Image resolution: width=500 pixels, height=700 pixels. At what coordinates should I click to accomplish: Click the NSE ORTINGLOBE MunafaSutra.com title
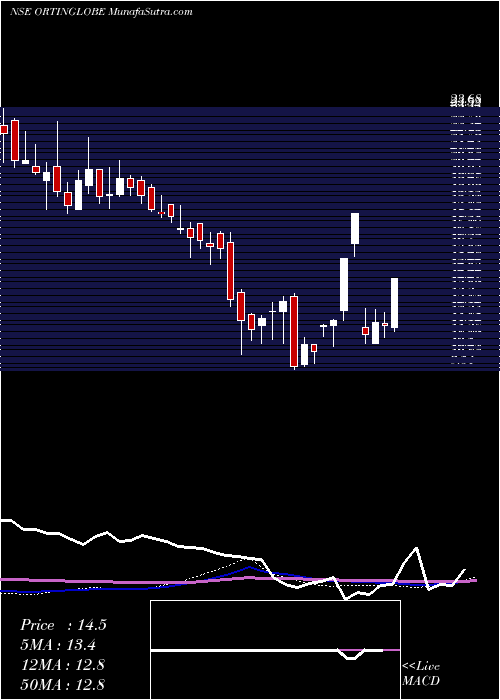[101, 12]
